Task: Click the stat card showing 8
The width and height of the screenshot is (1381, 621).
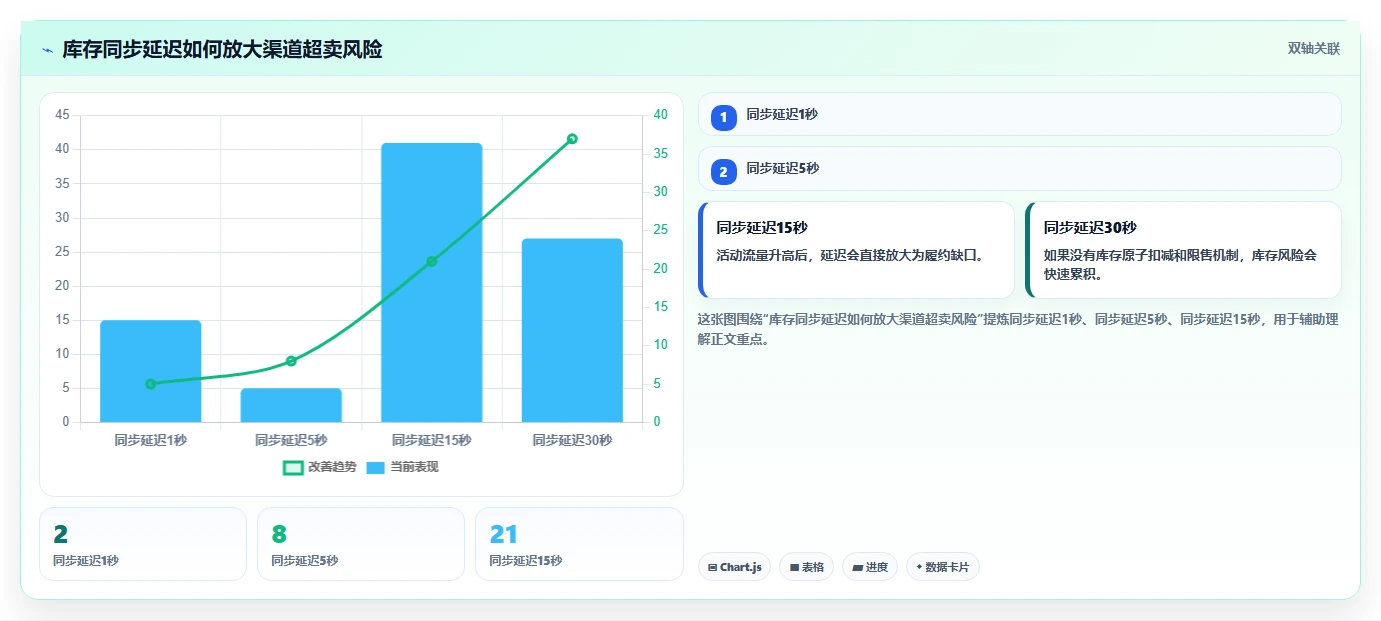Action: tap(361, 544)
